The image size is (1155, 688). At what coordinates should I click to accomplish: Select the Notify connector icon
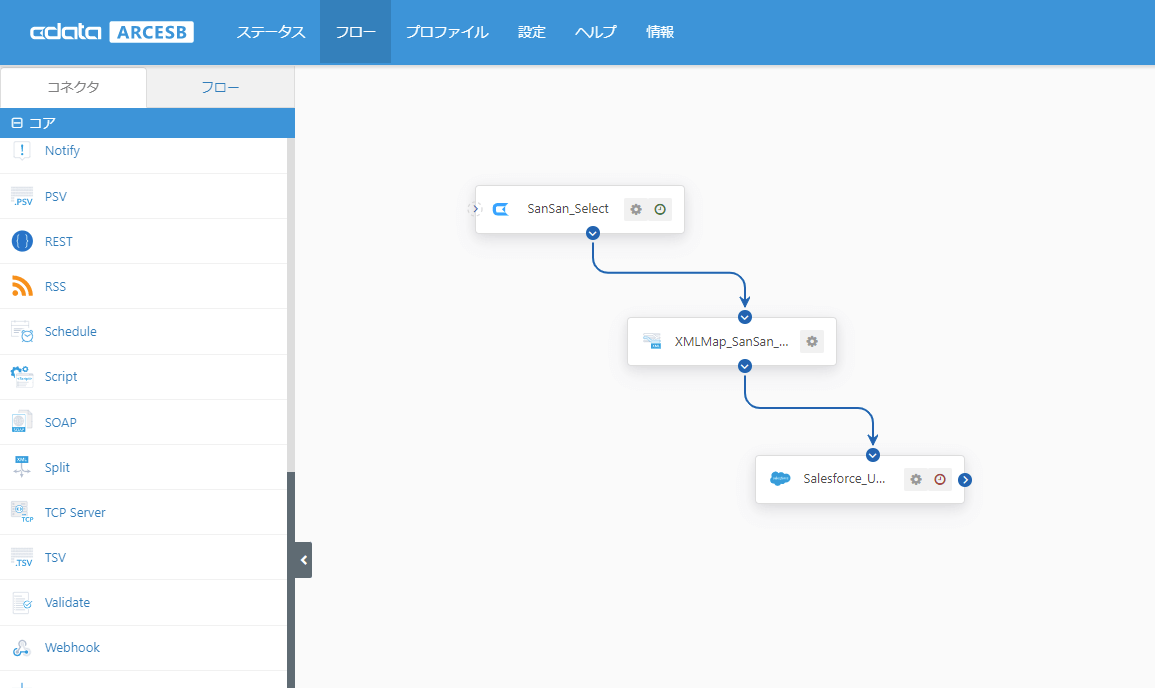(22, 150)
